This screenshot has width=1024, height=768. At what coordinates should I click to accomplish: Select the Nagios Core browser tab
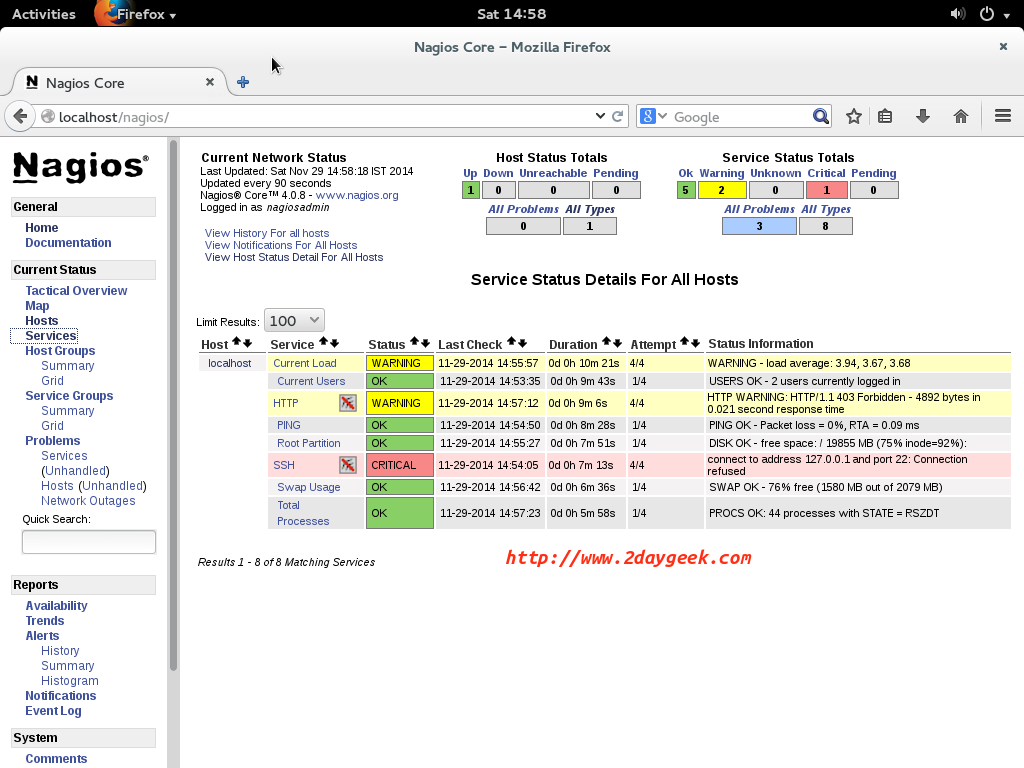coord(120,83)
